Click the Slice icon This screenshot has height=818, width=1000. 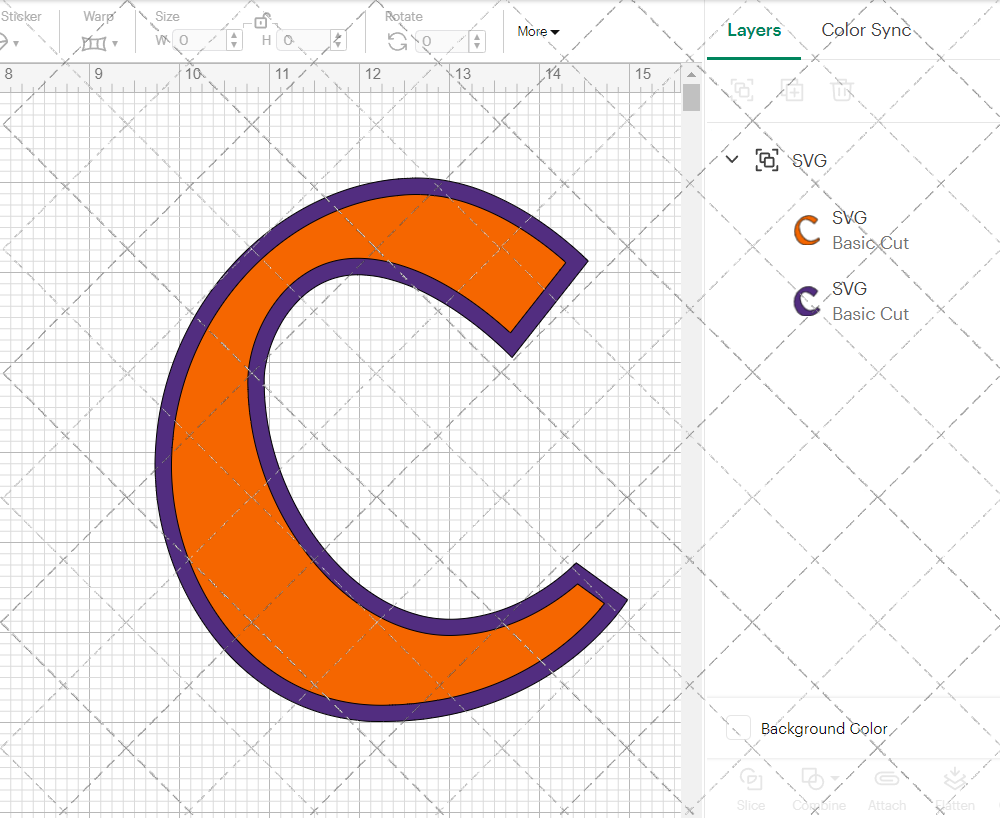(751, 780)
